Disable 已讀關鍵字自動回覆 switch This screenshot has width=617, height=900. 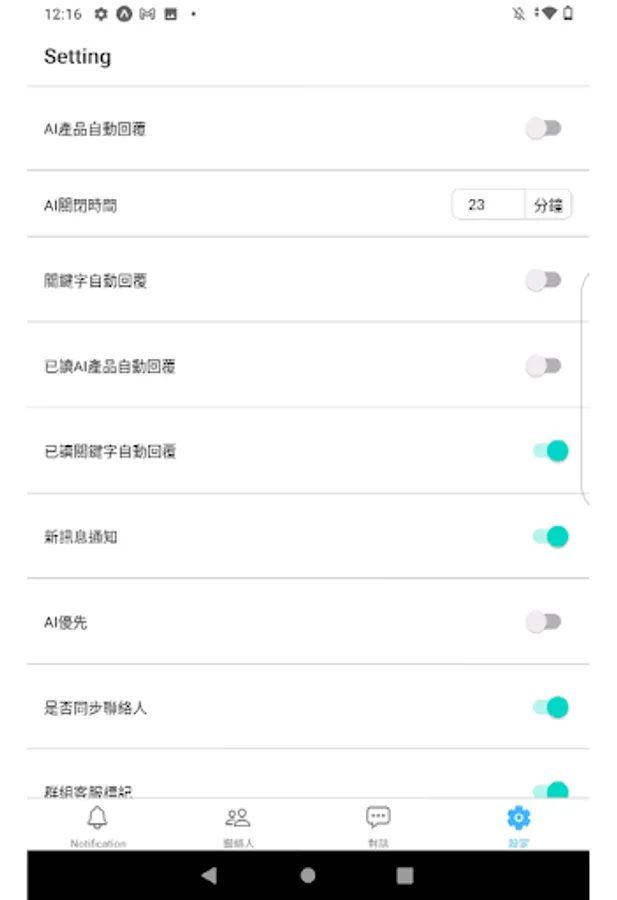click(551, 451)
